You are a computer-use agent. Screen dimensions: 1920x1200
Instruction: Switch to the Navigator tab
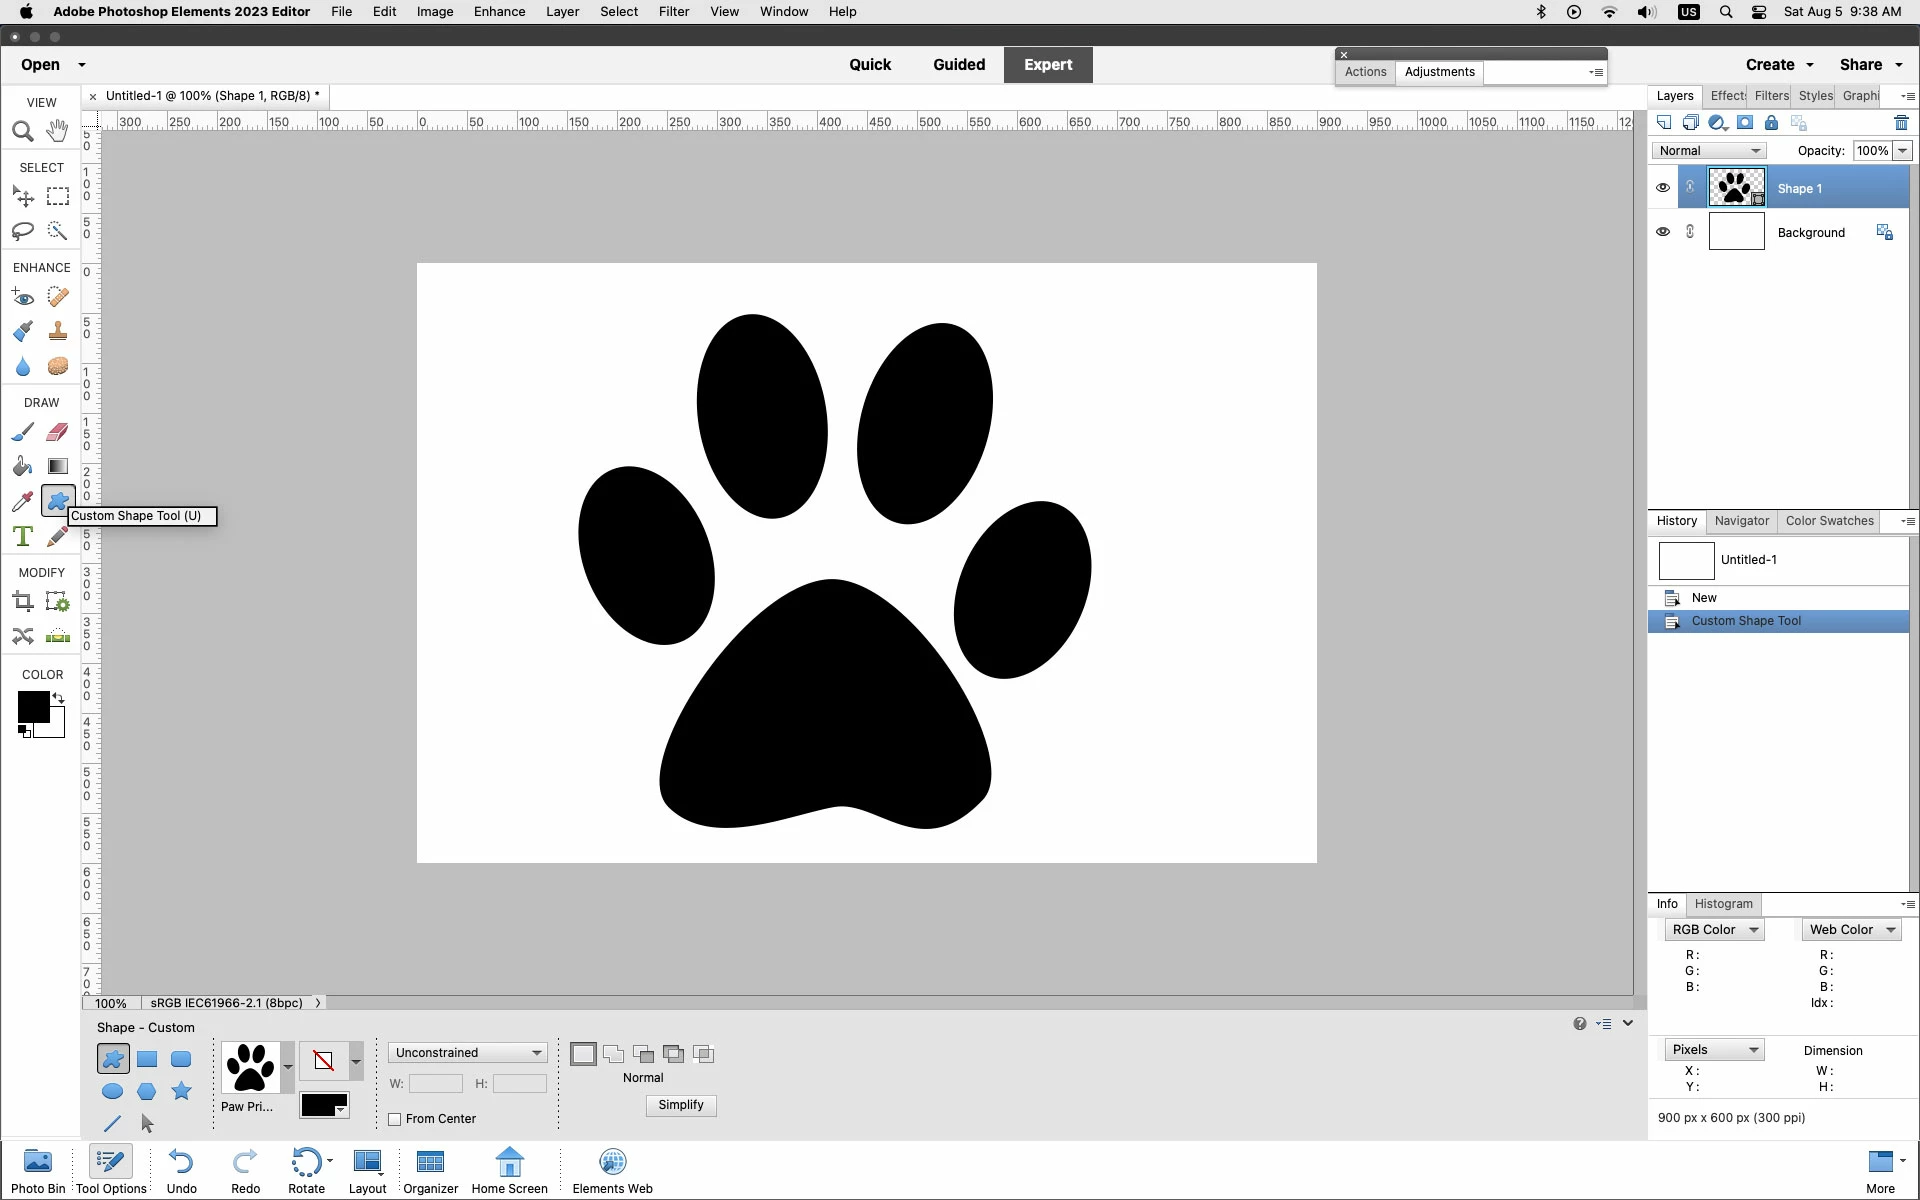coord(1741,521)
